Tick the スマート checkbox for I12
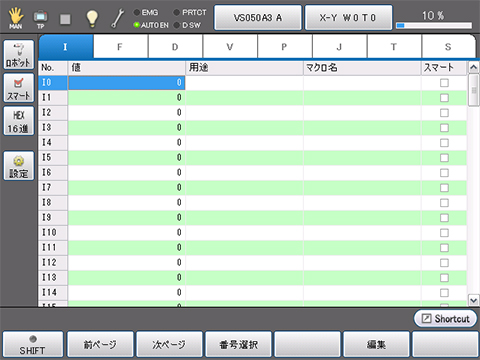The height and width of the screenshot is (360, 480). click(444, 263)
